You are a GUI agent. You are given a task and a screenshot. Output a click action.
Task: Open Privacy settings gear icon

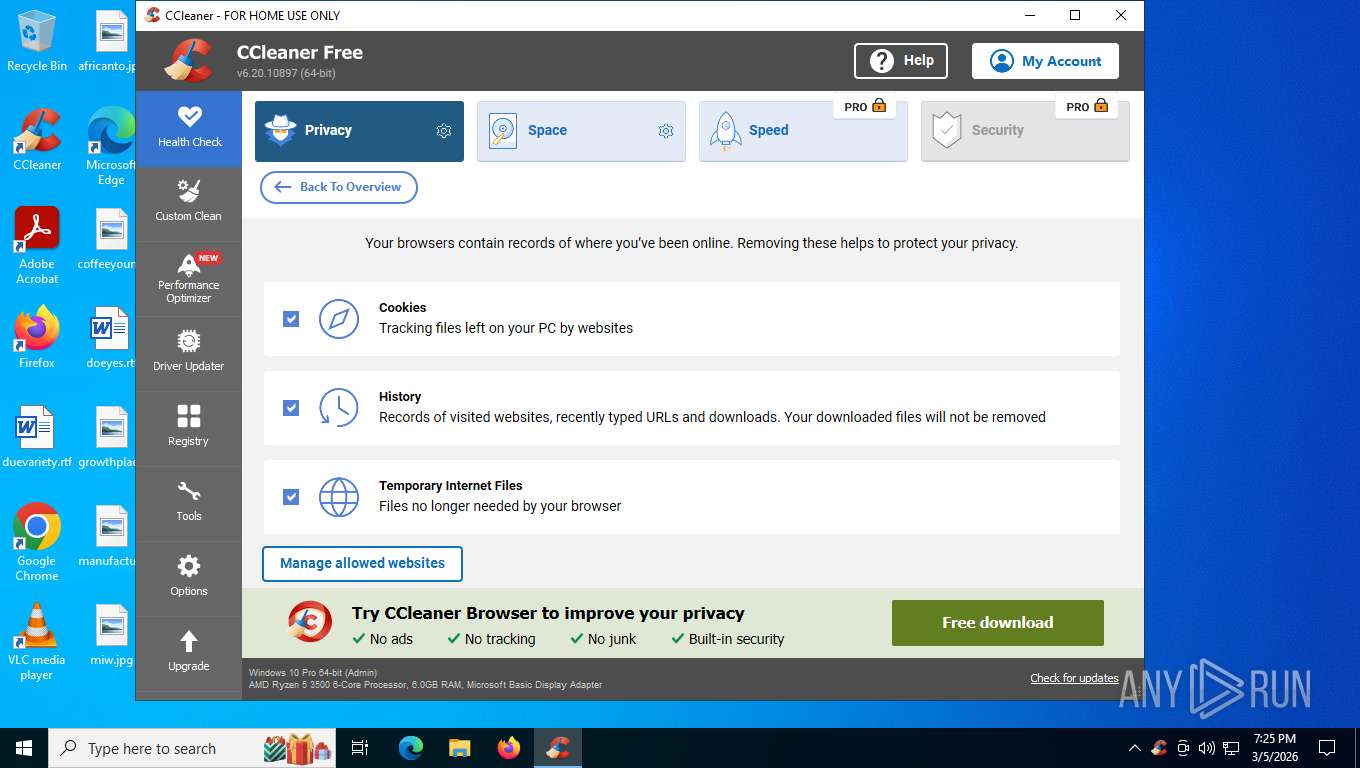click(444, 131)
